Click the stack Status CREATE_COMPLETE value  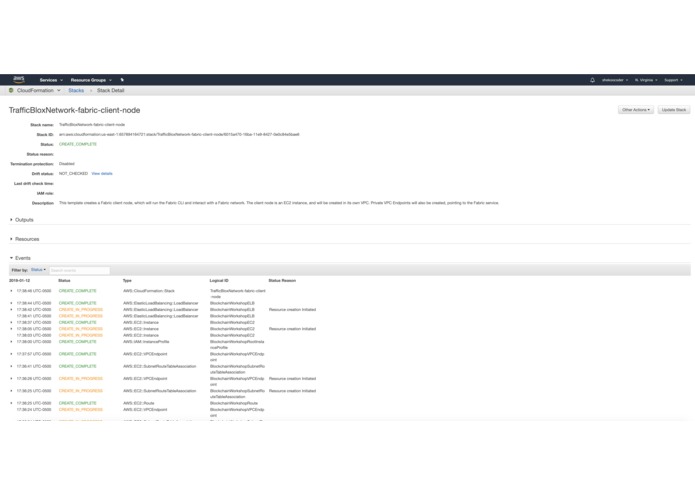[78, 144]
